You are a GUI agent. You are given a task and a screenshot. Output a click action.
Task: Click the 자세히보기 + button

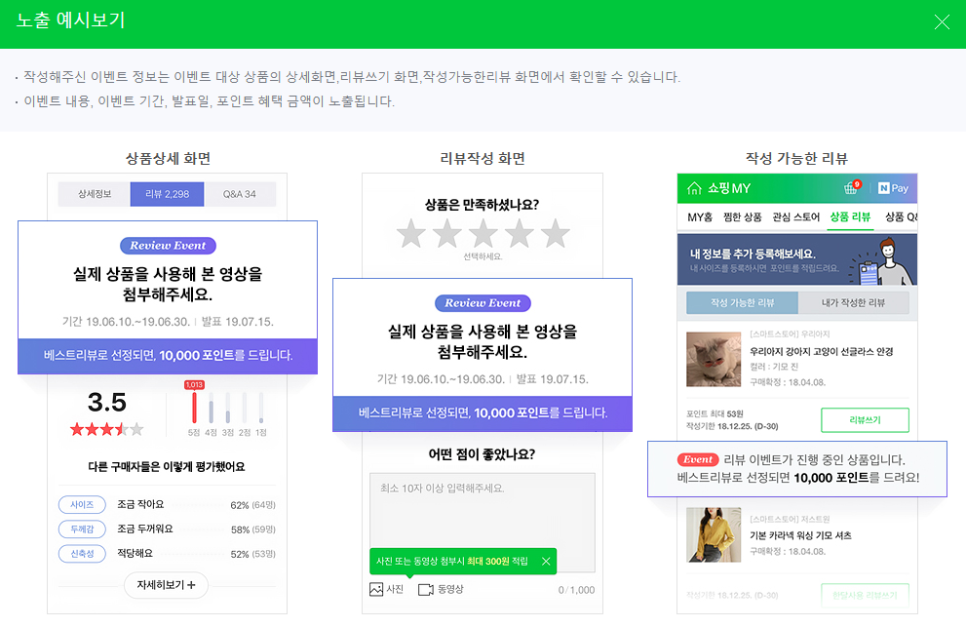click(166, 585)
